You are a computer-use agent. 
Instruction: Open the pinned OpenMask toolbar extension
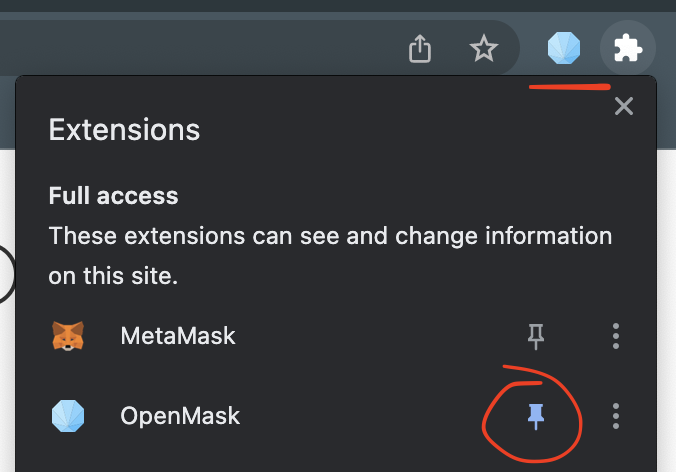tap(564, 48)
